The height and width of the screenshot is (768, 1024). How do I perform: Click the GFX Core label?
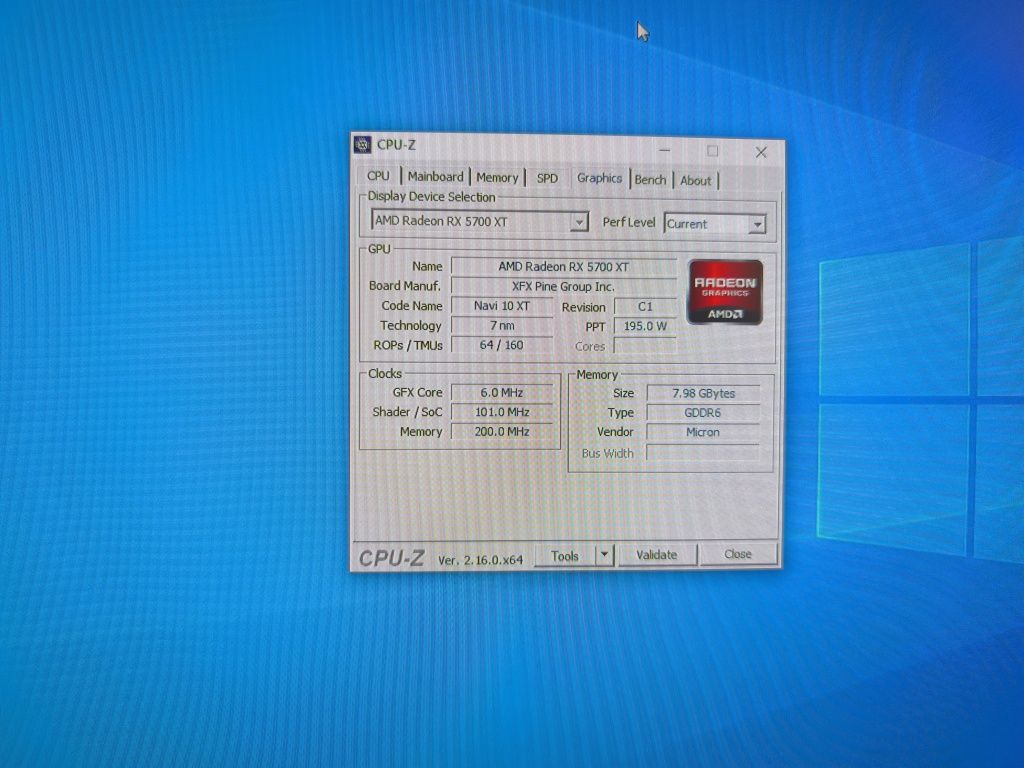(417, 392)
